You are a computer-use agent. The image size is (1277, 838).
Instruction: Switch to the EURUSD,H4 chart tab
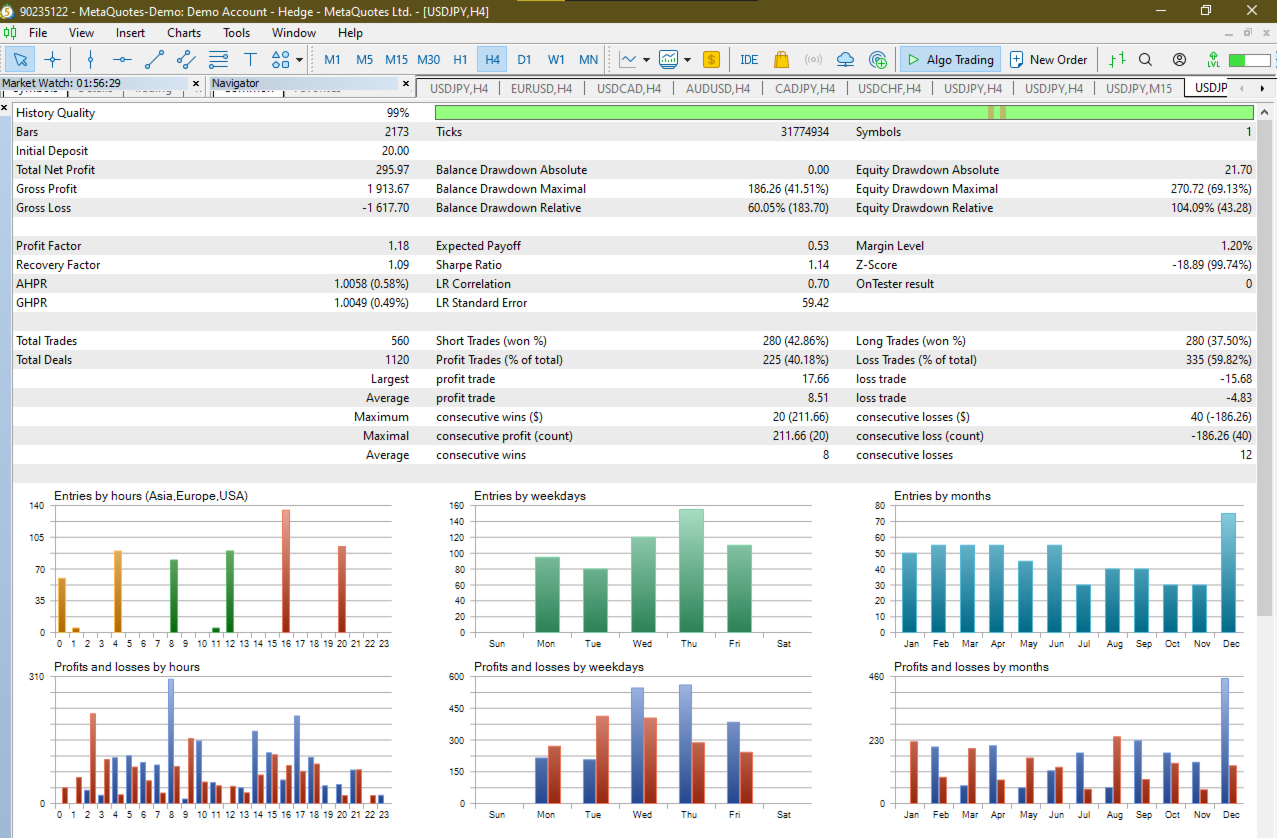pyautogui.click(x=541, y=88)
